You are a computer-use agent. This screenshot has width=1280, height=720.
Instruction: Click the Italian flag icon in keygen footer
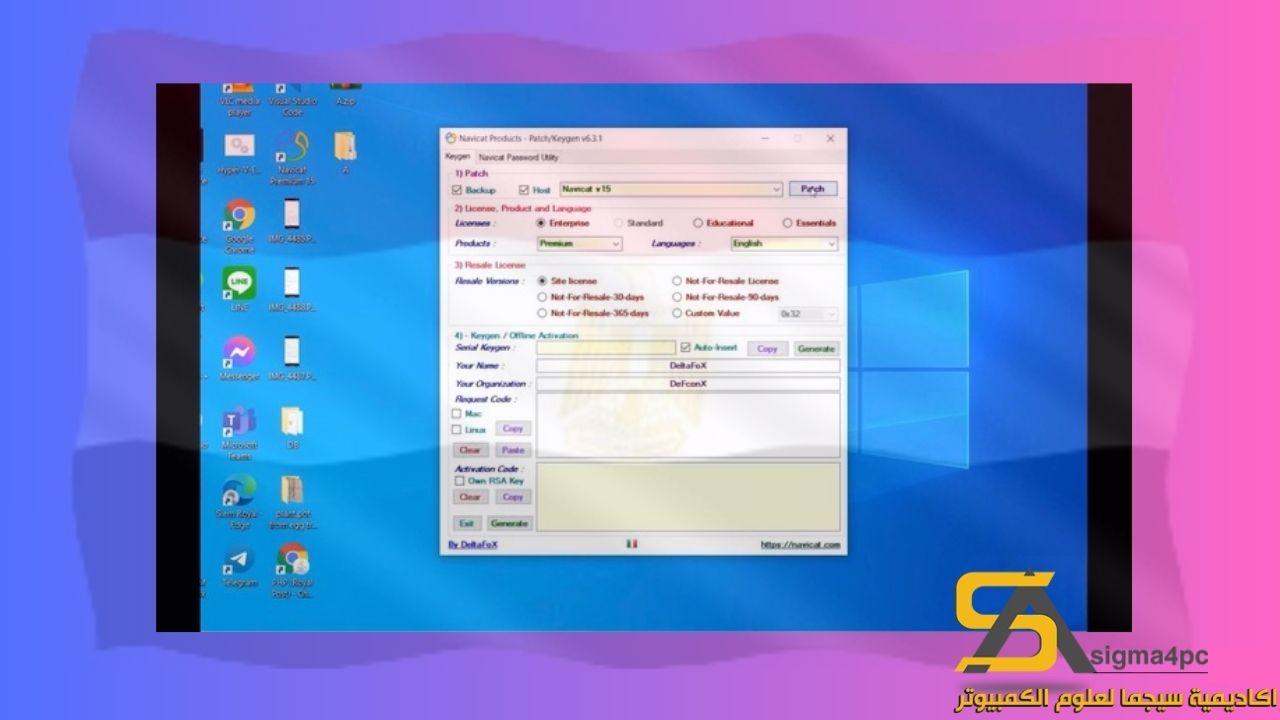tap(631, 544)
